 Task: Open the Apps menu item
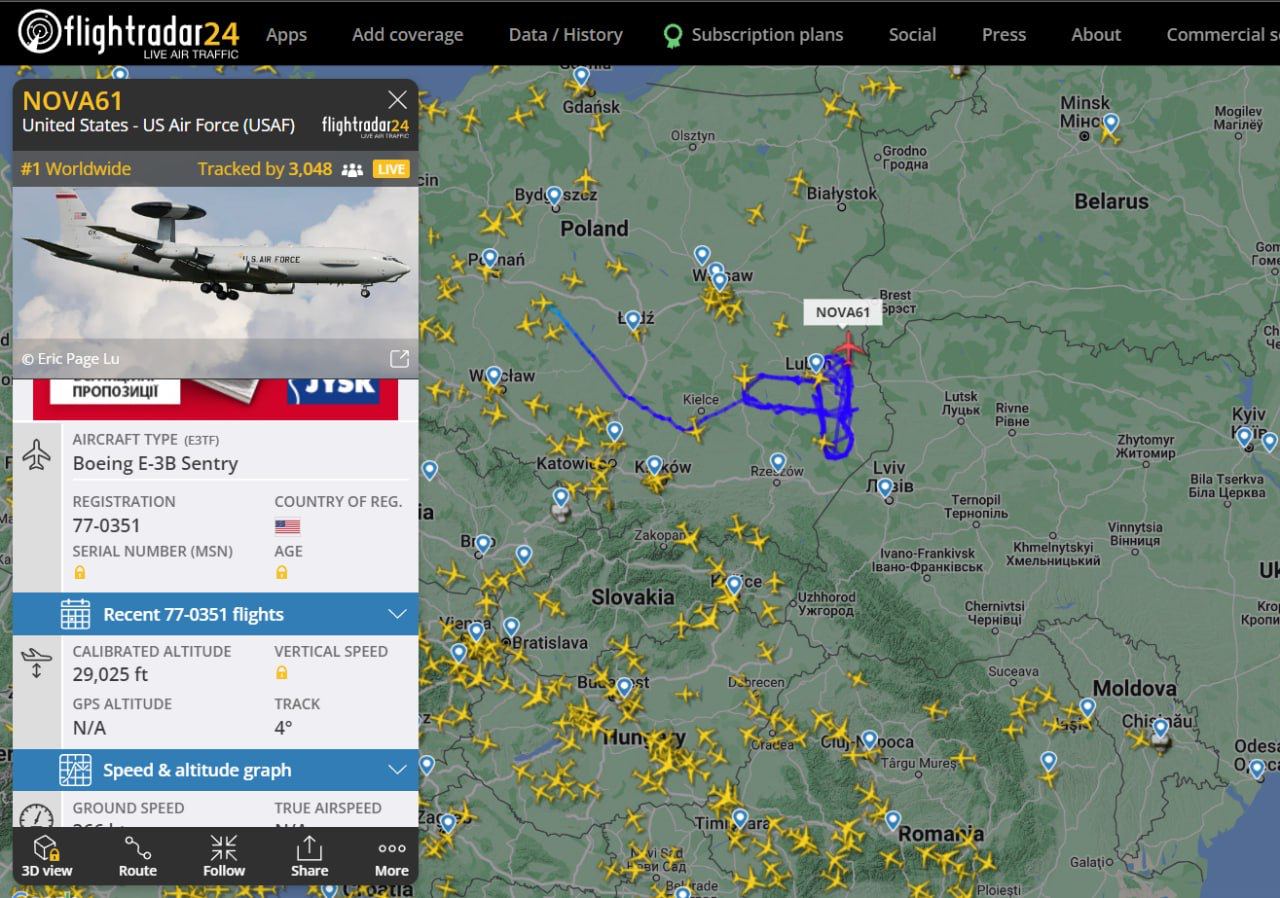286,34
